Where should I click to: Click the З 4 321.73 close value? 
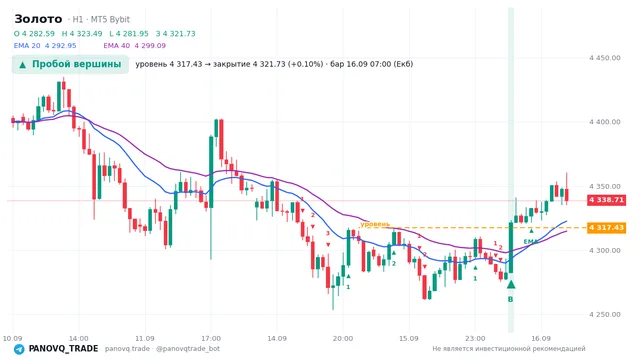coord(176,33)
